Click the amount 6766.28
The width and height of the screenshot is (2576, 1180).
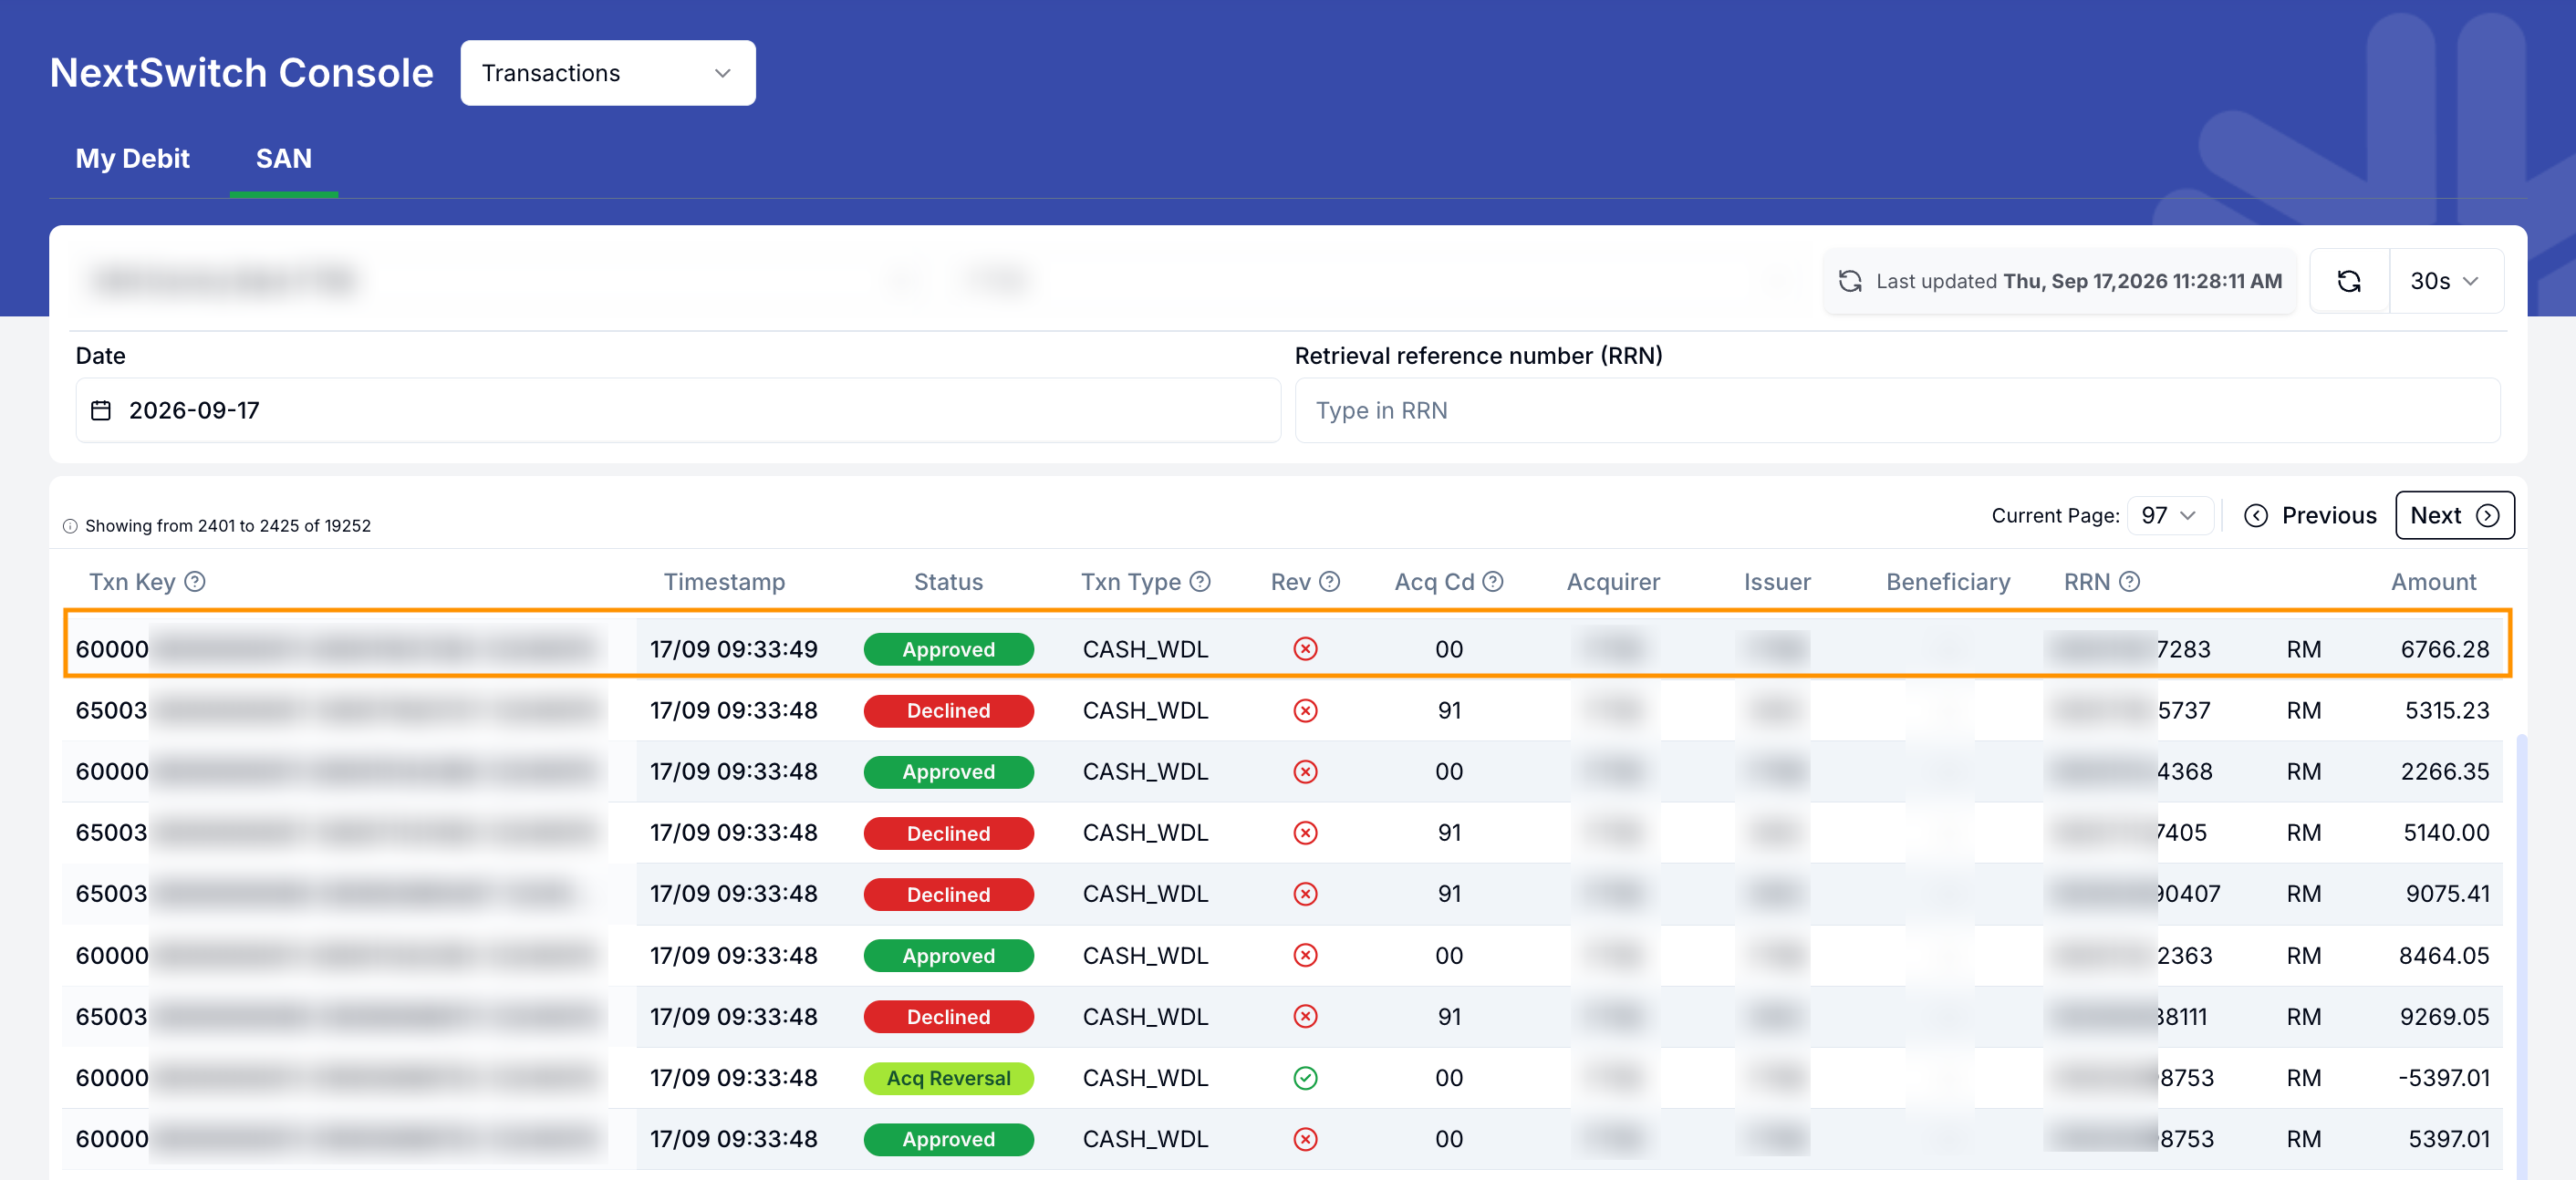tap(2444, 649)
